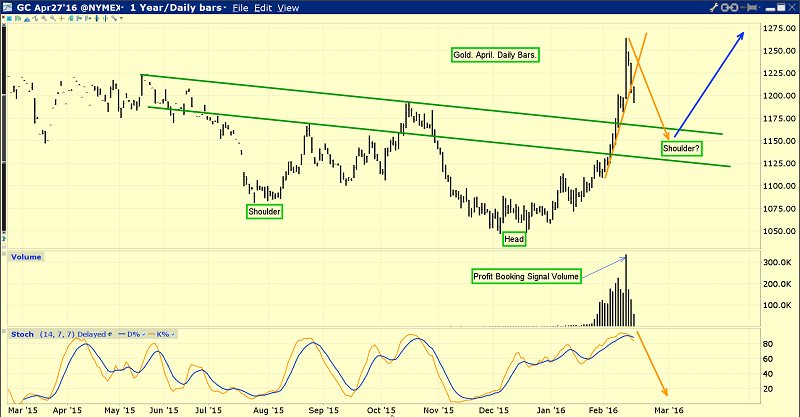
Task: Click the Volume panel label
Action: (x=26, y=257)
